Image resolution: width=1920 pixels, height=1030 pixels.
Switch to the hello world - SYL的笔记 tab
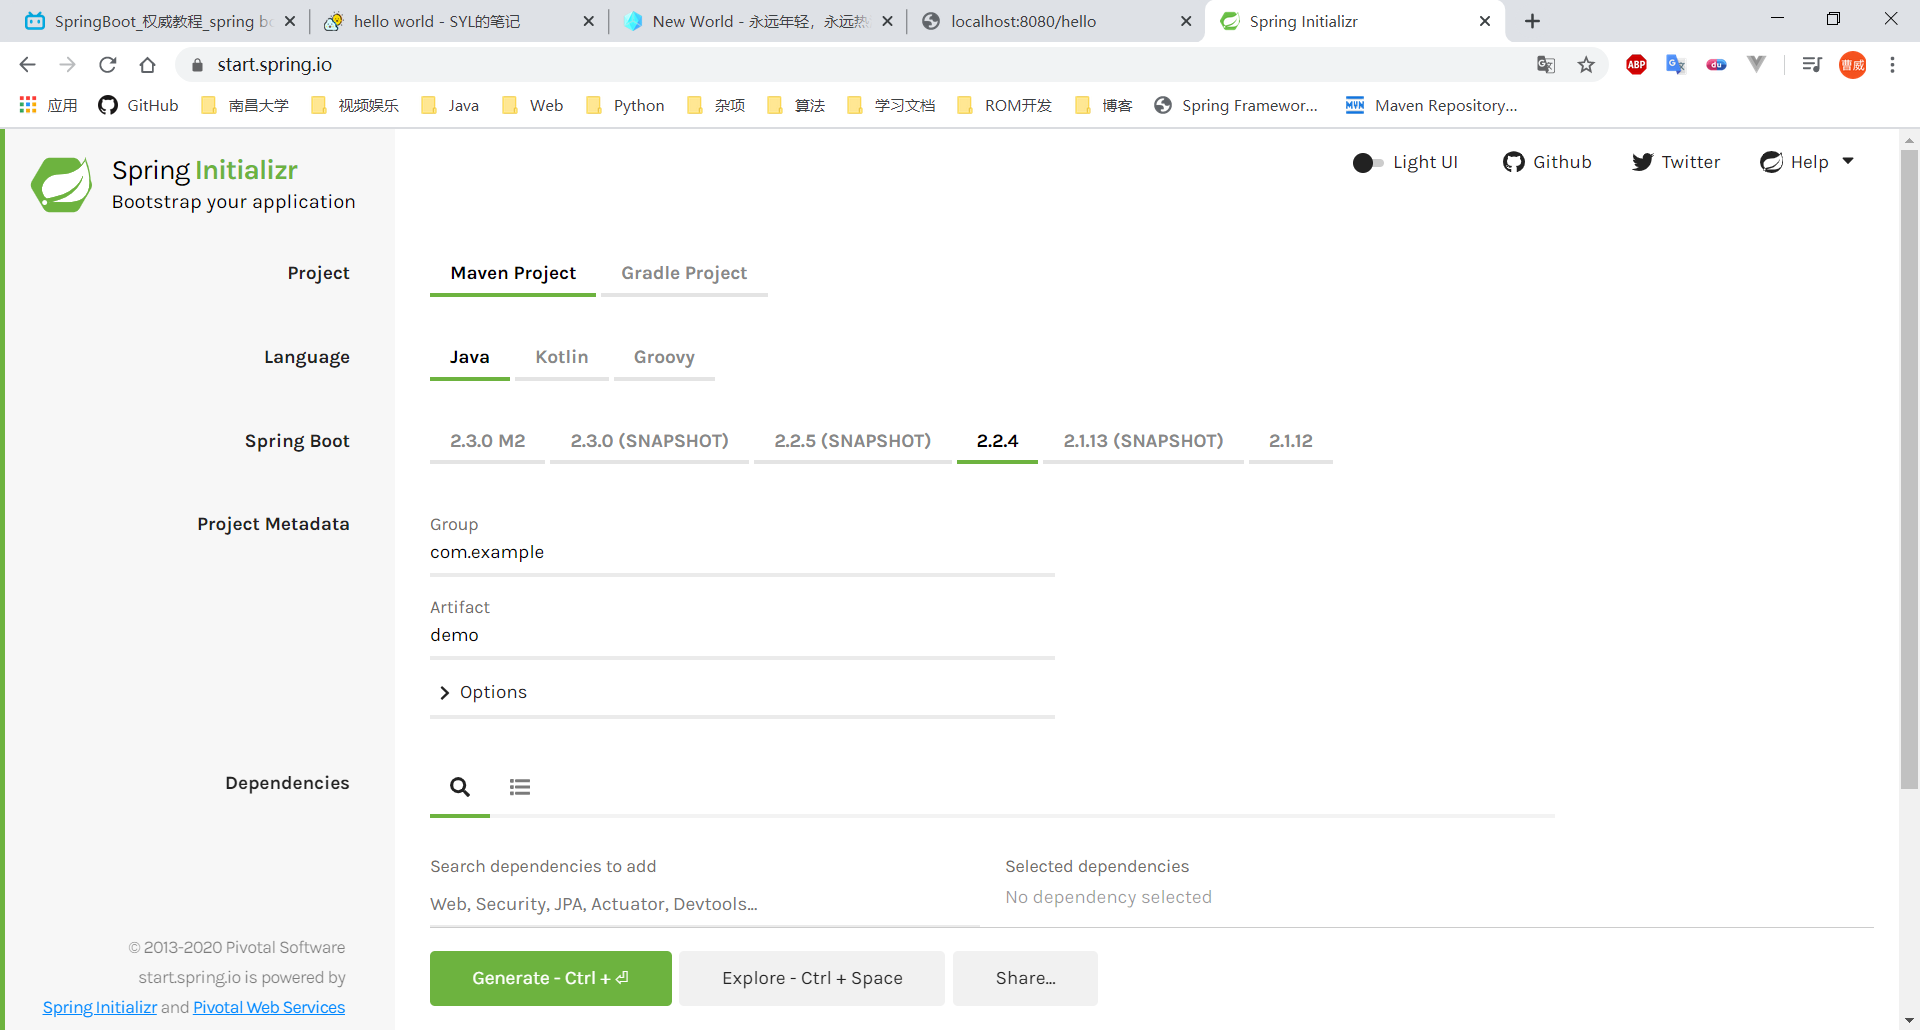pos(456,21)
